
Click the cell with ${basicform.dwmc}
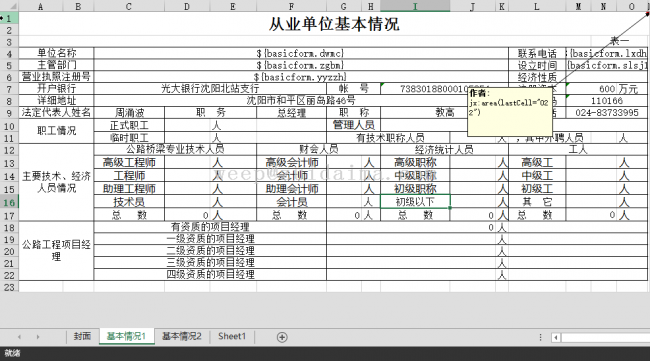point(301,53)
